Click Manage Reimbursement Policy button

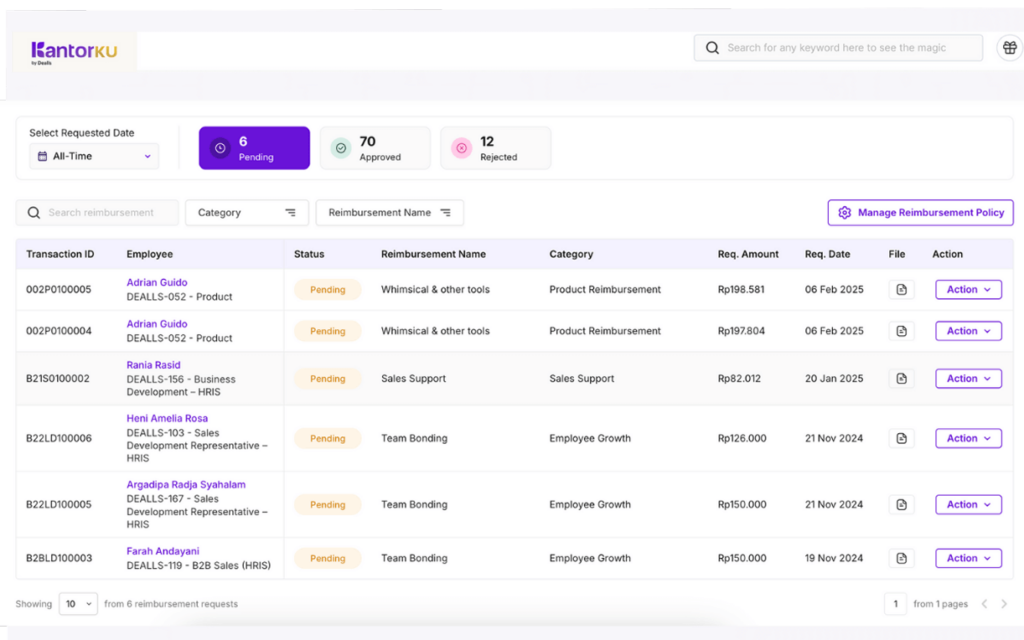click(920, 212)
